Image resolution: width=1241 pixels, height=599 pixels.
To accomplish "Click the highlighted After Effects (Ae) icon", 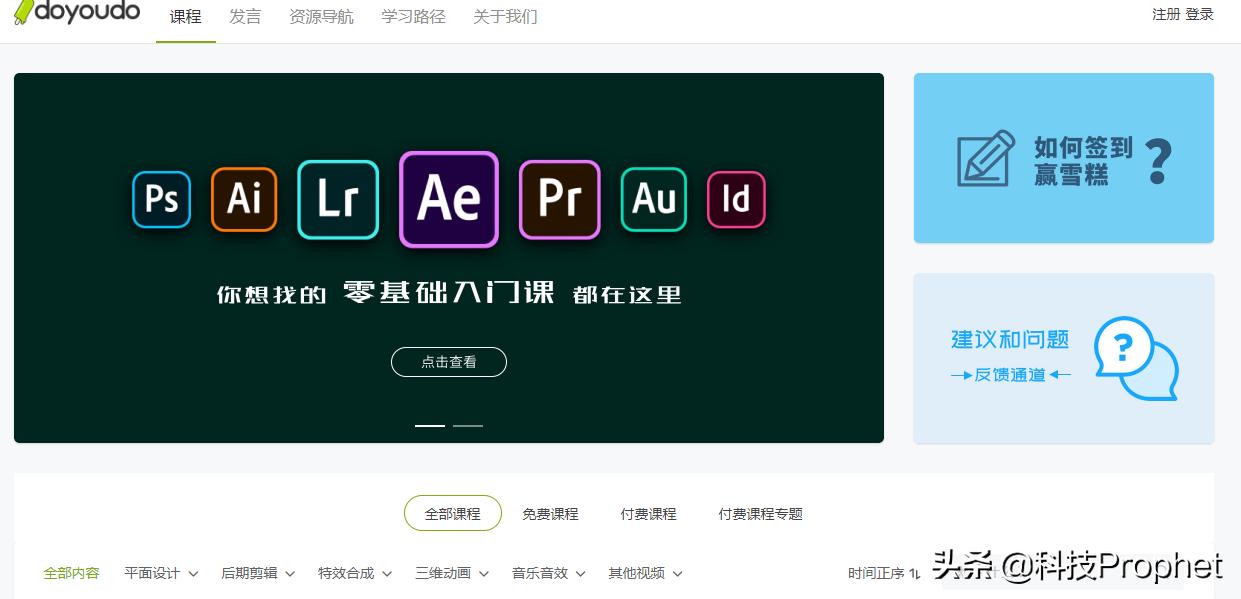I will pyautogui.click(x=448, y=199).
